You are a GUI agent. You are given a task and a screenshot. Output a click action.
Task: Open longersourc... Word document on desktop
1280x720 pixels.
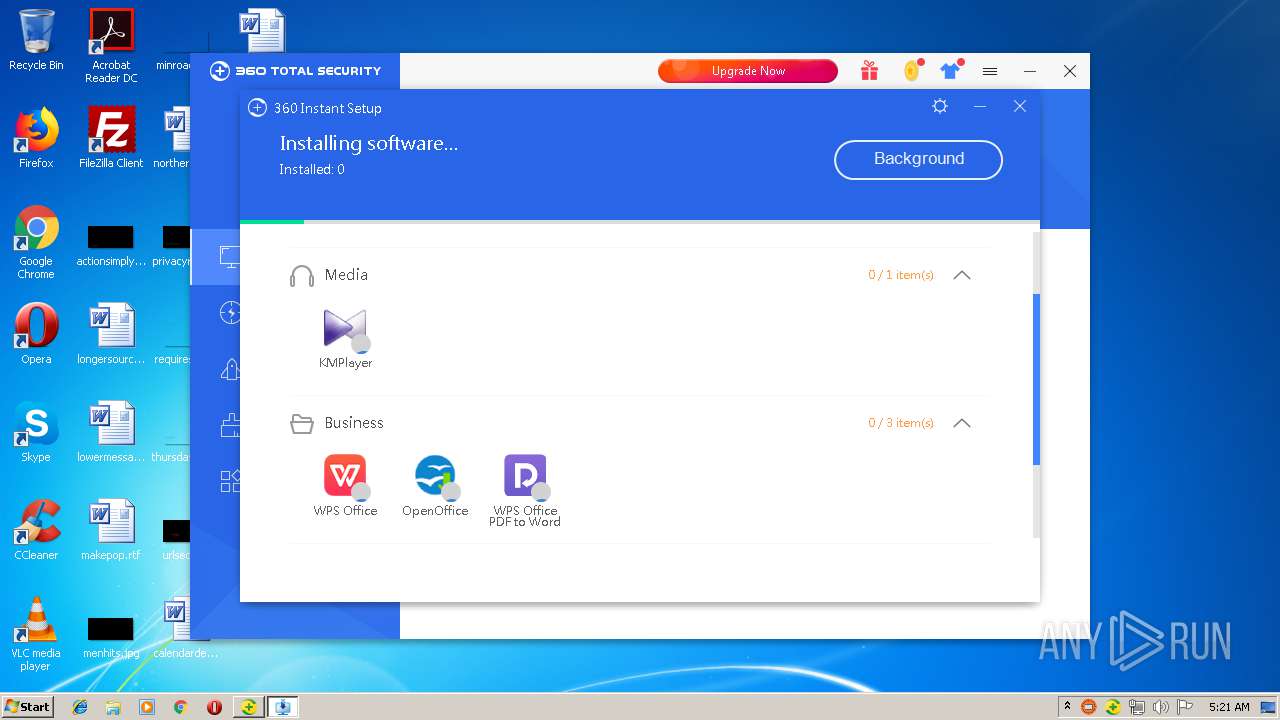coord(111,334)
